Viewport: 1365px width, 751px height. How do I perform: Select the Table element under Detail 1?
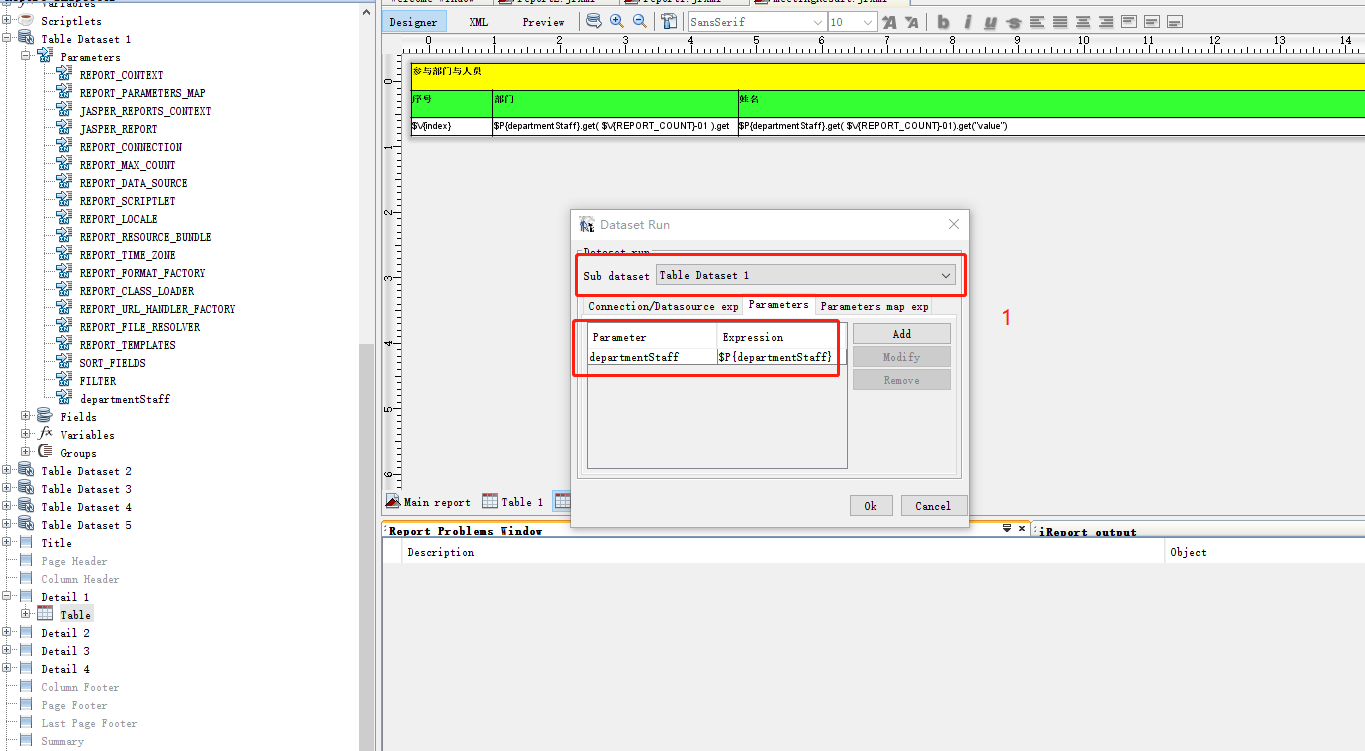[x=75, y=615]
